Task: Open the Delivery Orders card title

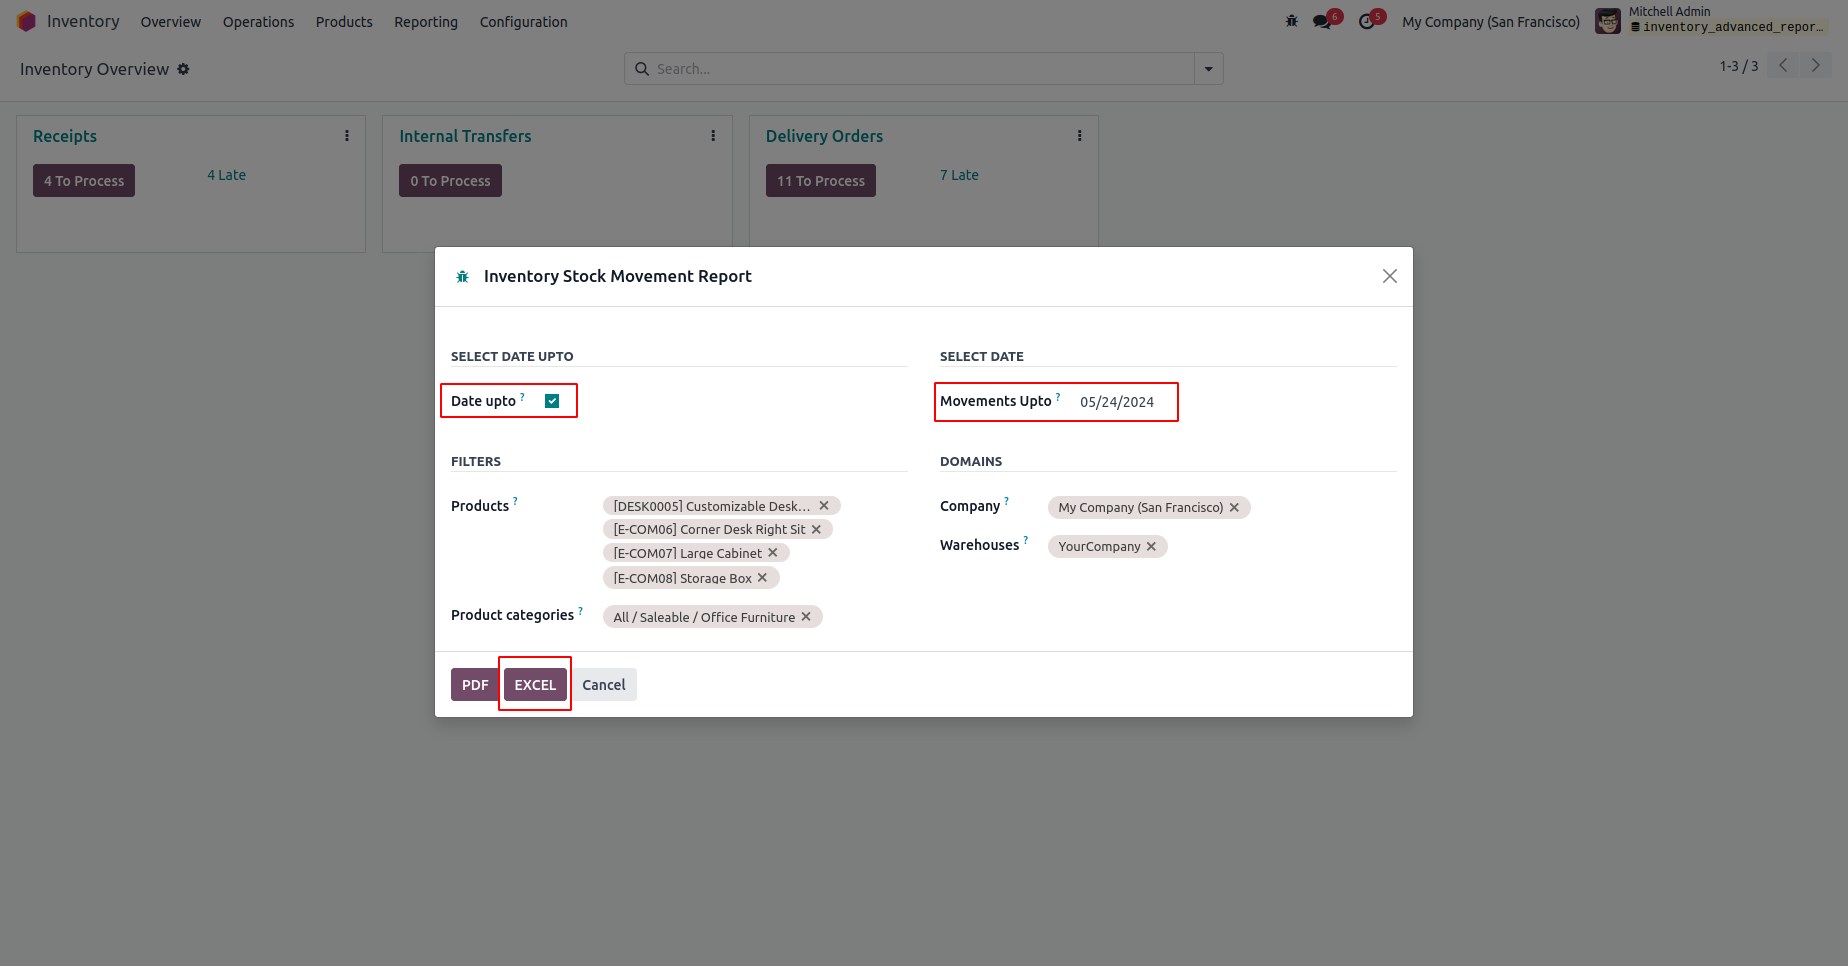Action: pyautogui.click(x=825, y=136)
